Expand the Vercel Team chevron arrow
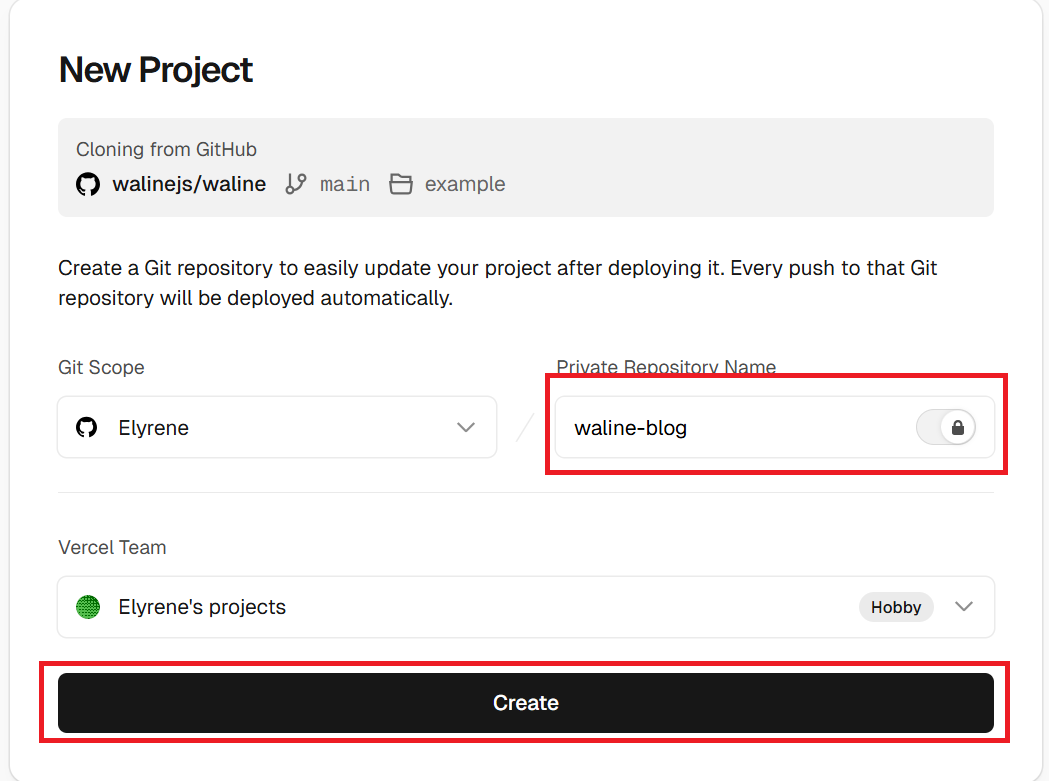The image size is (1049, 781). pyautogui.click(x=964, y=606)
